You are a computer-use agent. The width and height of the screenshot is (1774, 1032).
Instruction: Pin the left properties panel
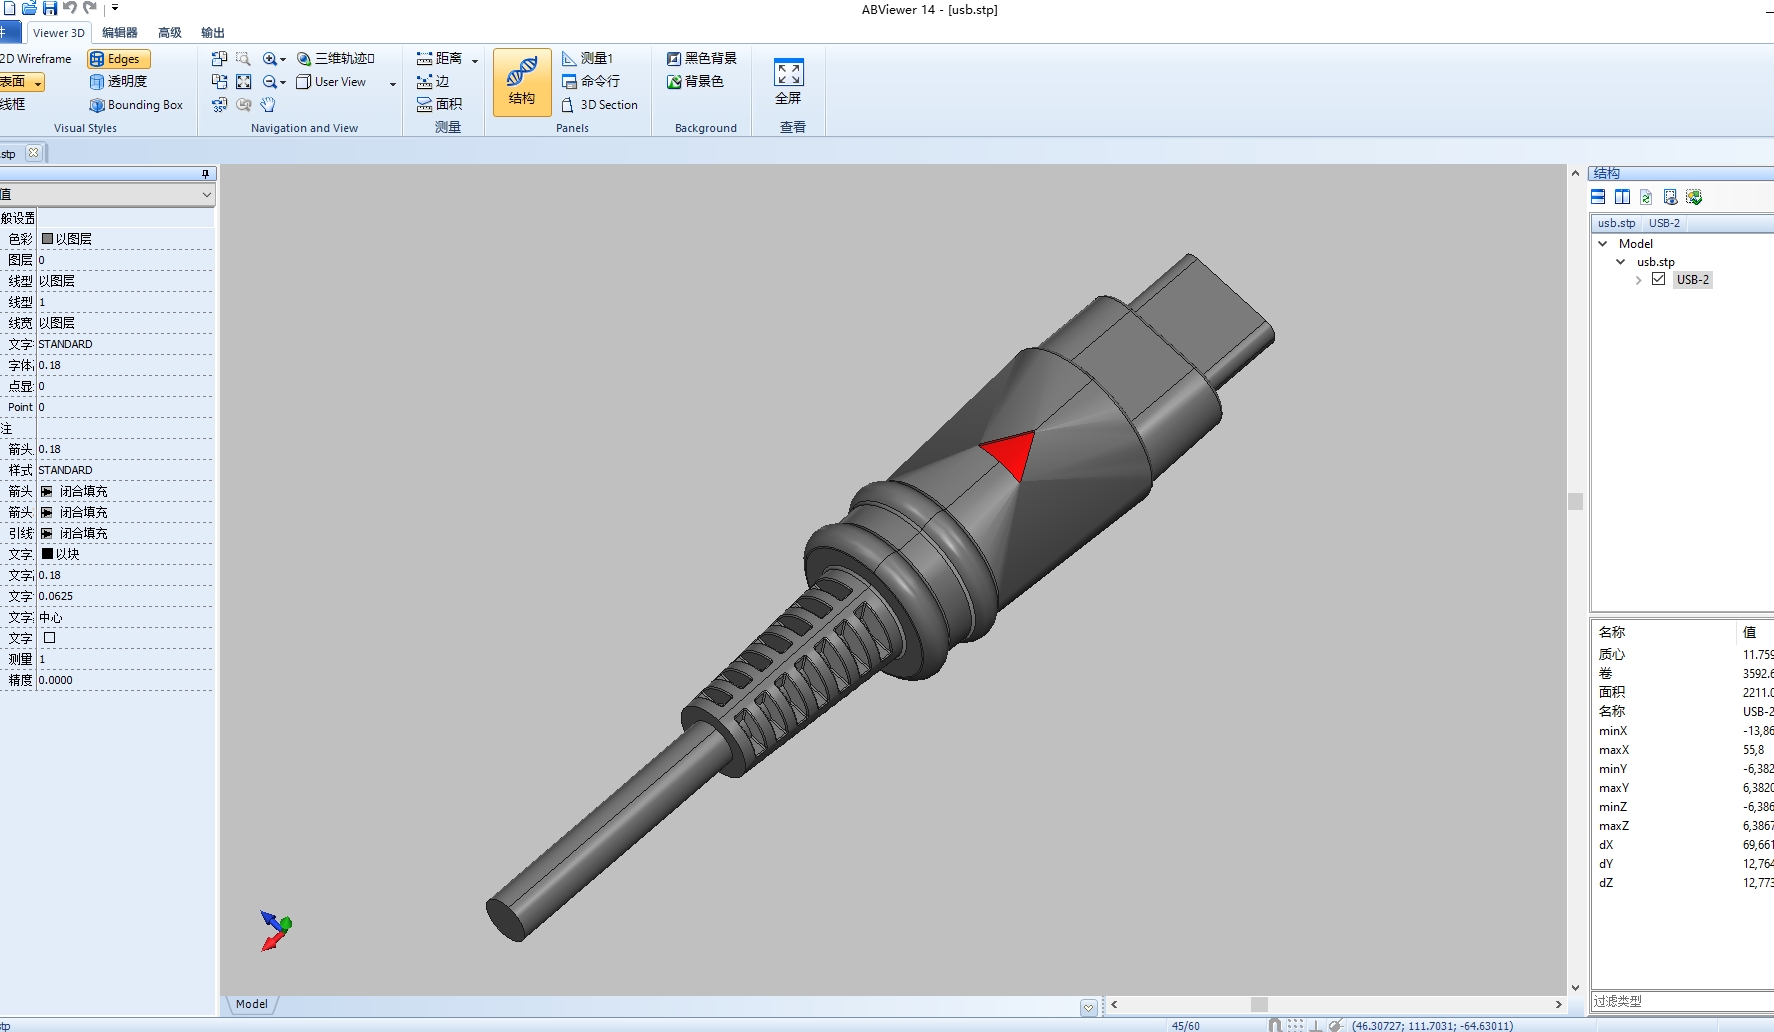click(205, 174)
